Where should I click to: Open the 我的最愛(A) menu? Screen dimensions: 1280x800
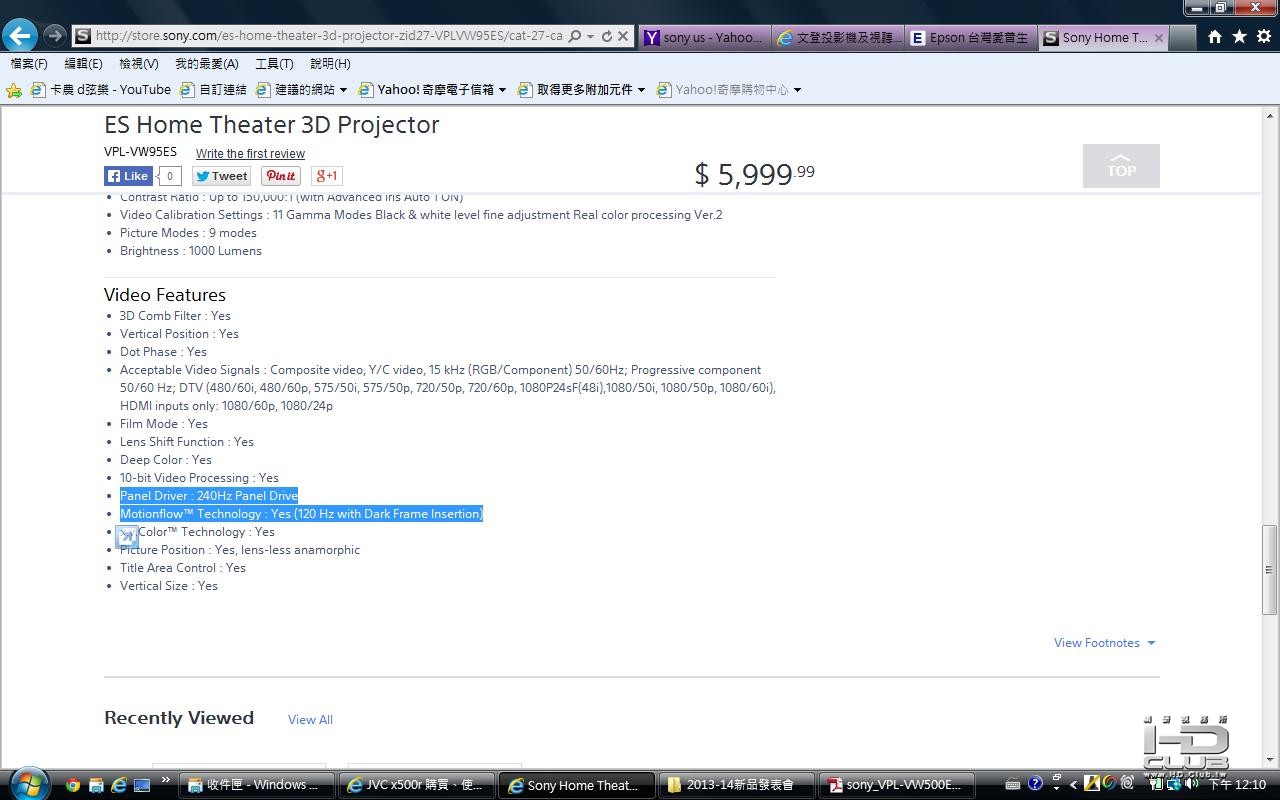coord(206,63)
